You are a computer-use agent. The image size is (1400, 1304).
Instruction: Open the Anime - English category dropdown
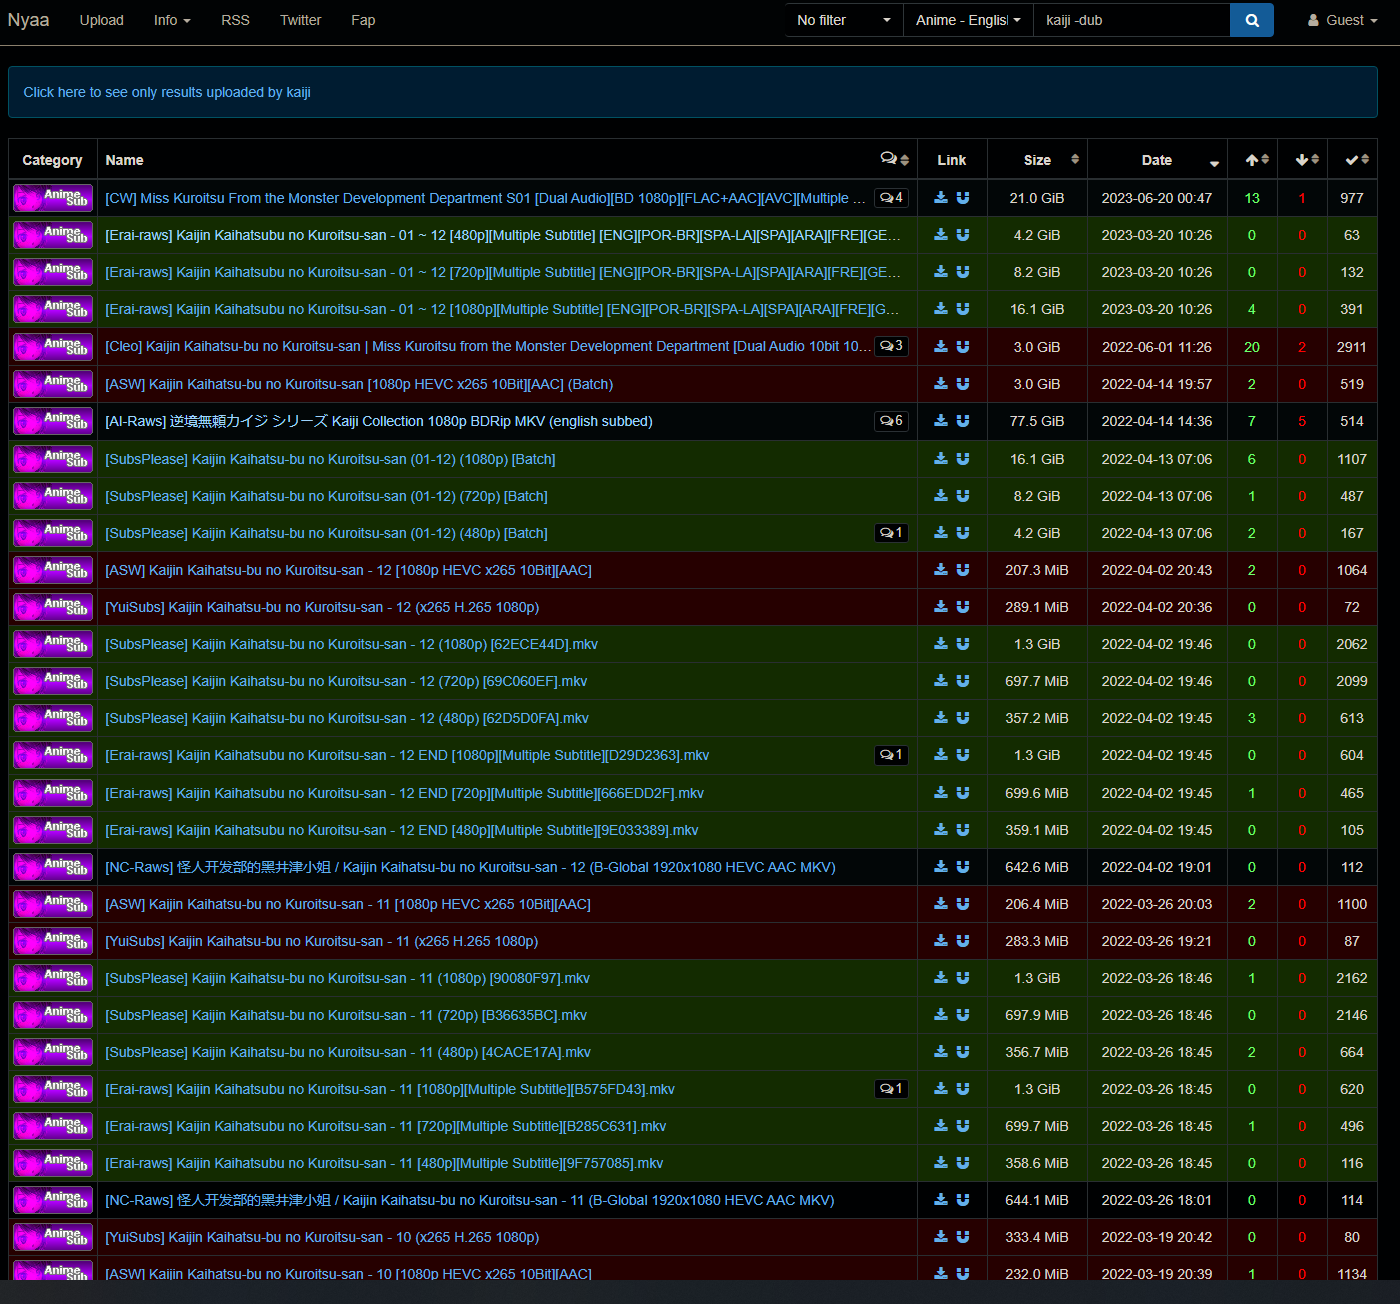click(x=968, y=20)
